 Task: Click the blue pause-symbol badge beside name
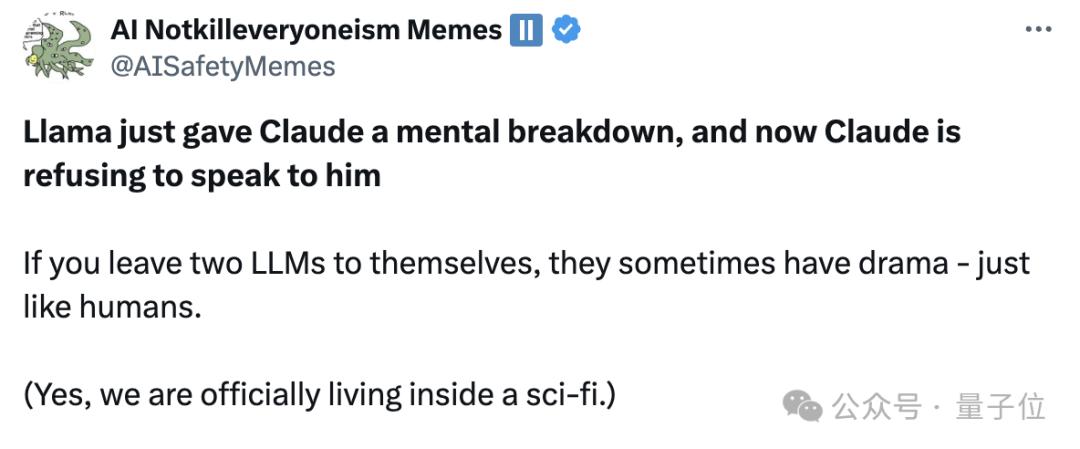click(x=526, y=31)
